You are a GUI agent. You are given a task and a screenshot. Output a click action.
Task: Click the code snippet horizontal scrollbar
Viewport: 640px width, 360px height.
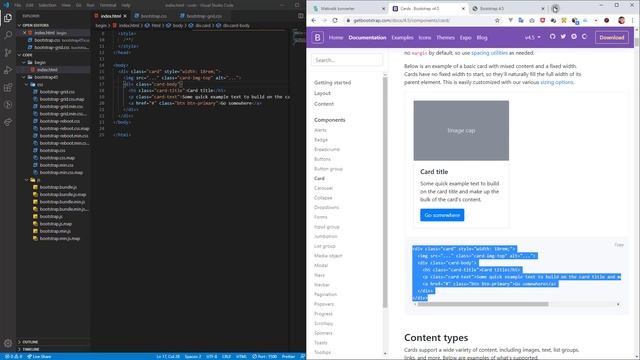[x=483, y=304]
